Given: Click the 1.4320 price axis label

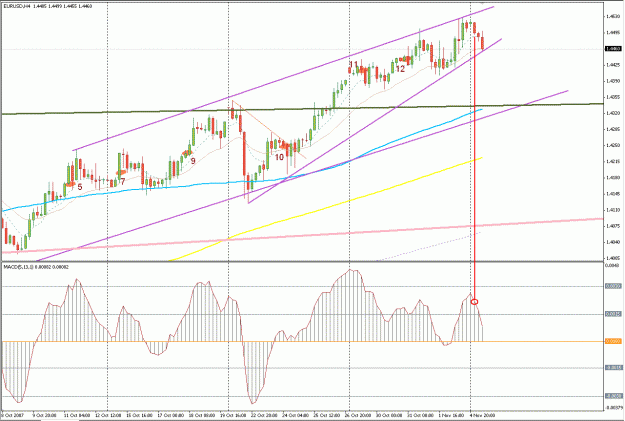Looking at the screenshot, I should 613,113.
